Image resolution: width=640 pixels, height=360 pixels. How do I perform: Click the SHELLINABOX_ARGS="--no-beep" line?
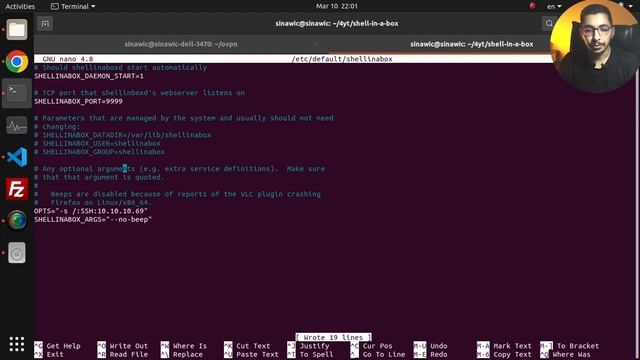[x=93, y=220]
